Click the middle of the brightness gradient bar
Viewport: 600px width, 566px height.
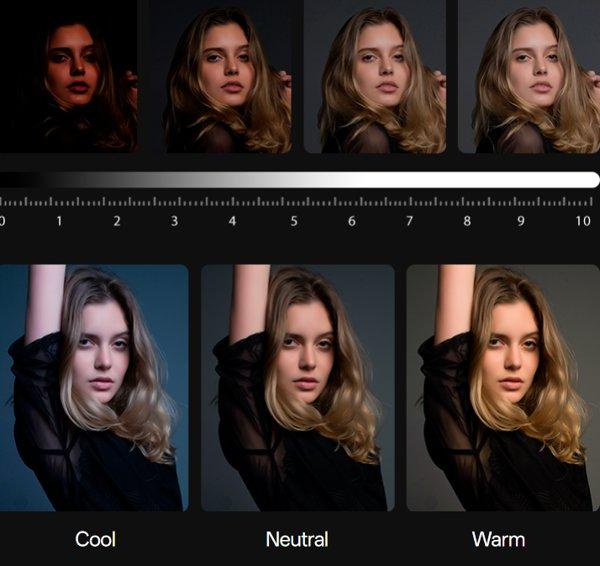pos(300,180)
